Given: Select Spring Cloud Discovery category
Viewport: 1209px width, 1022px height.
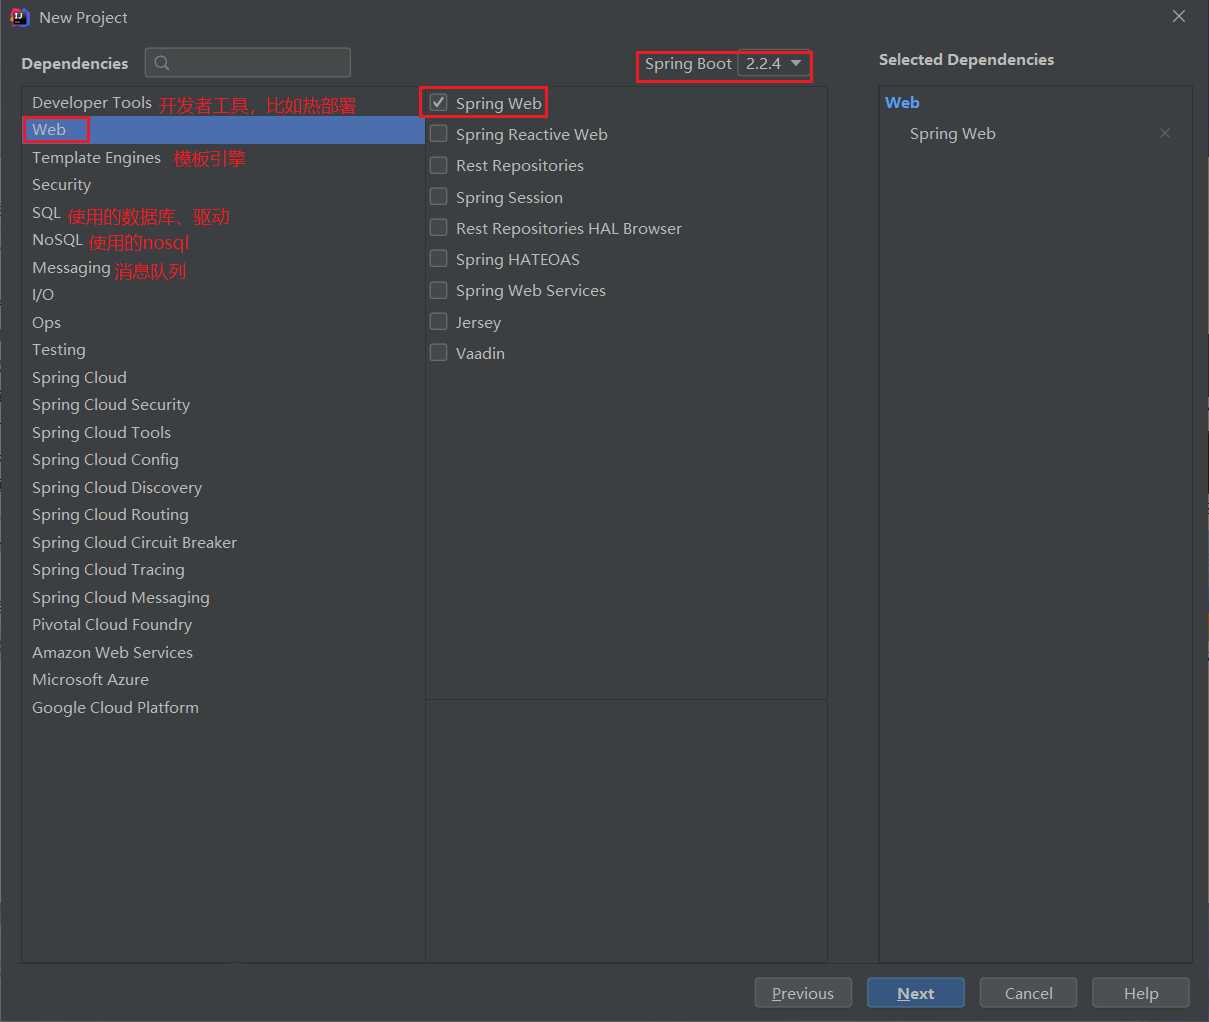Looking at the screenshot, I should 224,488.
